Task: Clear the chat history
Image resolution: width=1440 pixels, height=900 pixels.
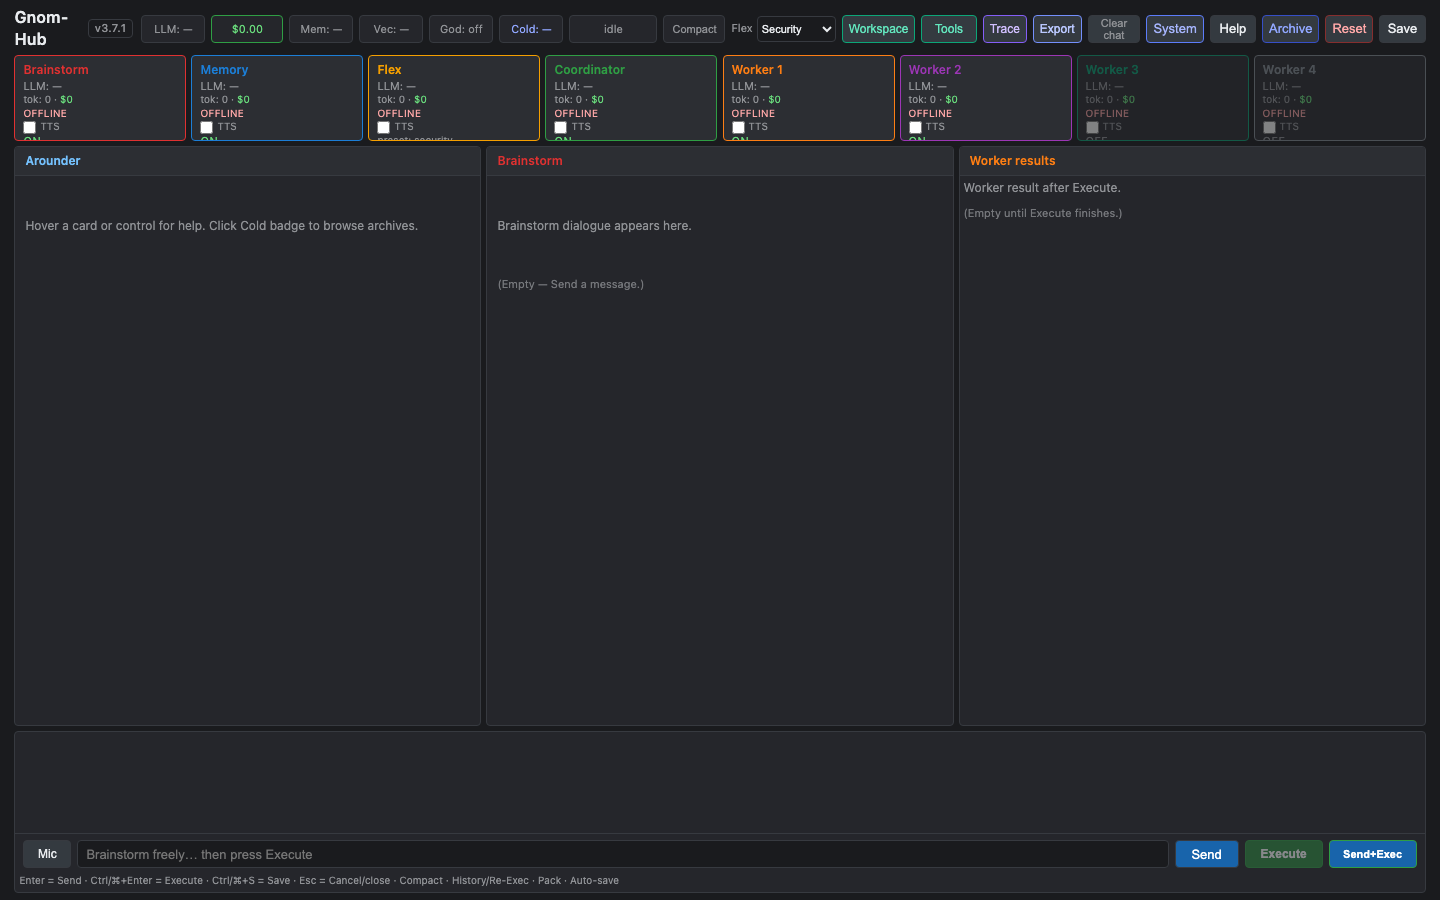Action: (x=1114, y=29)
